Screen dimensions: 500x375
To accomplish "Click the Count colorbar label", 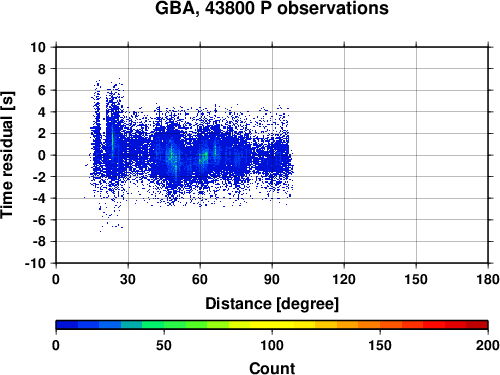I will point(272,368).
